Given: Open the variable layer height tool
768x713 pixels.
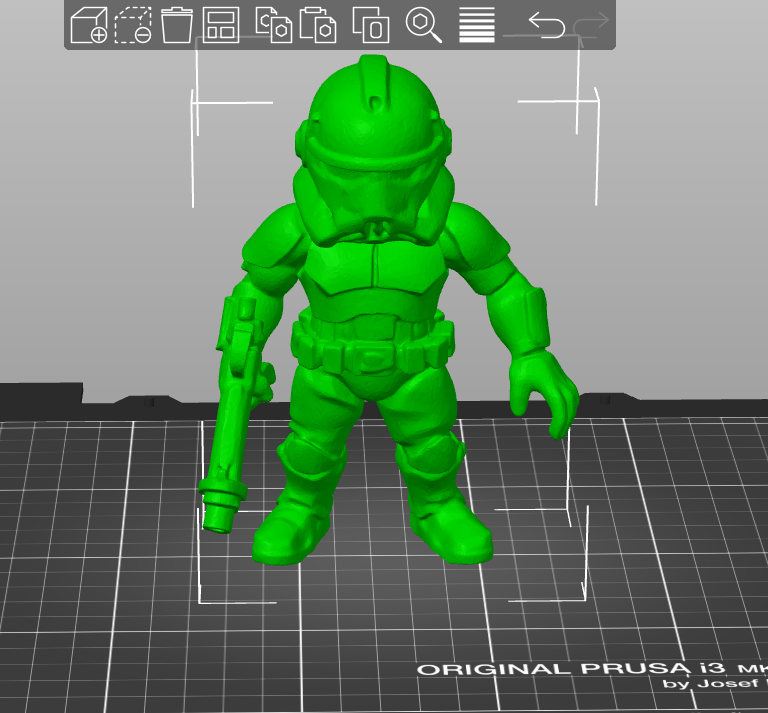Looking at the screenshot, I should pos(477,25).
